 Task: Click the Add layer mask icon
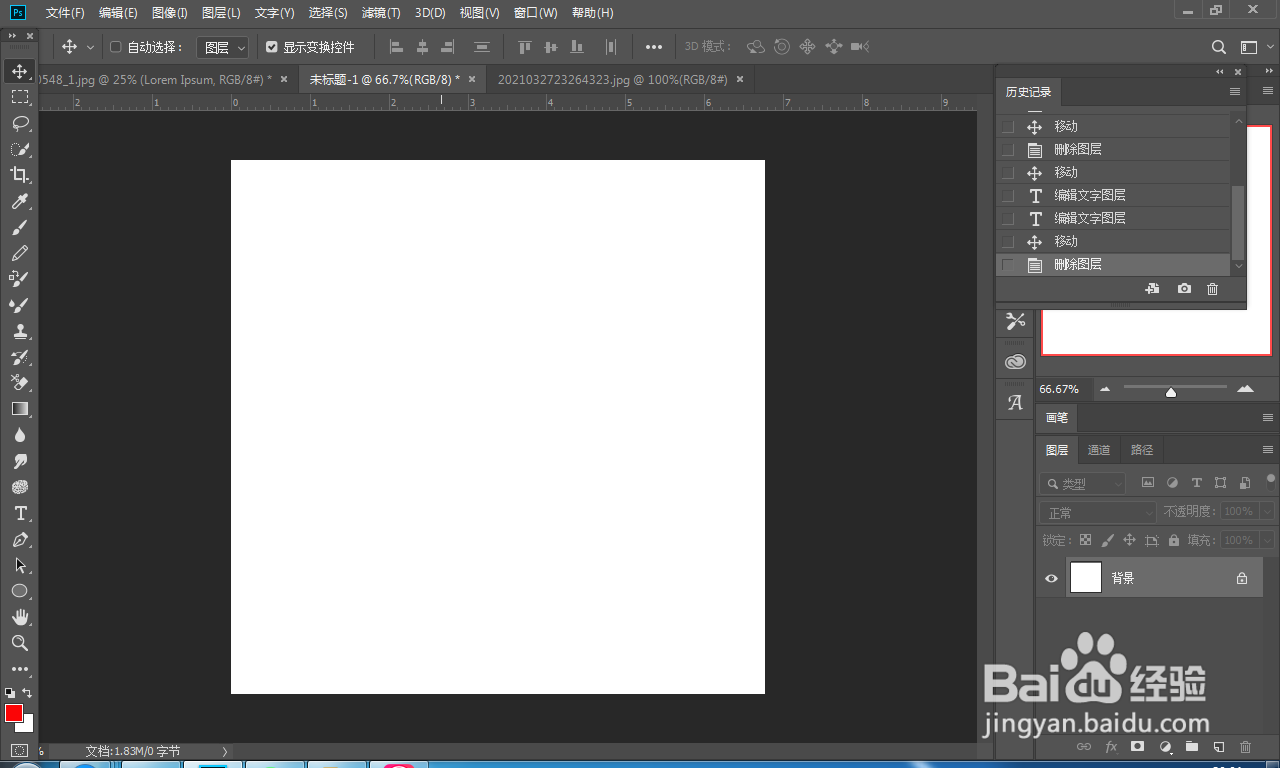(1137, 747)
